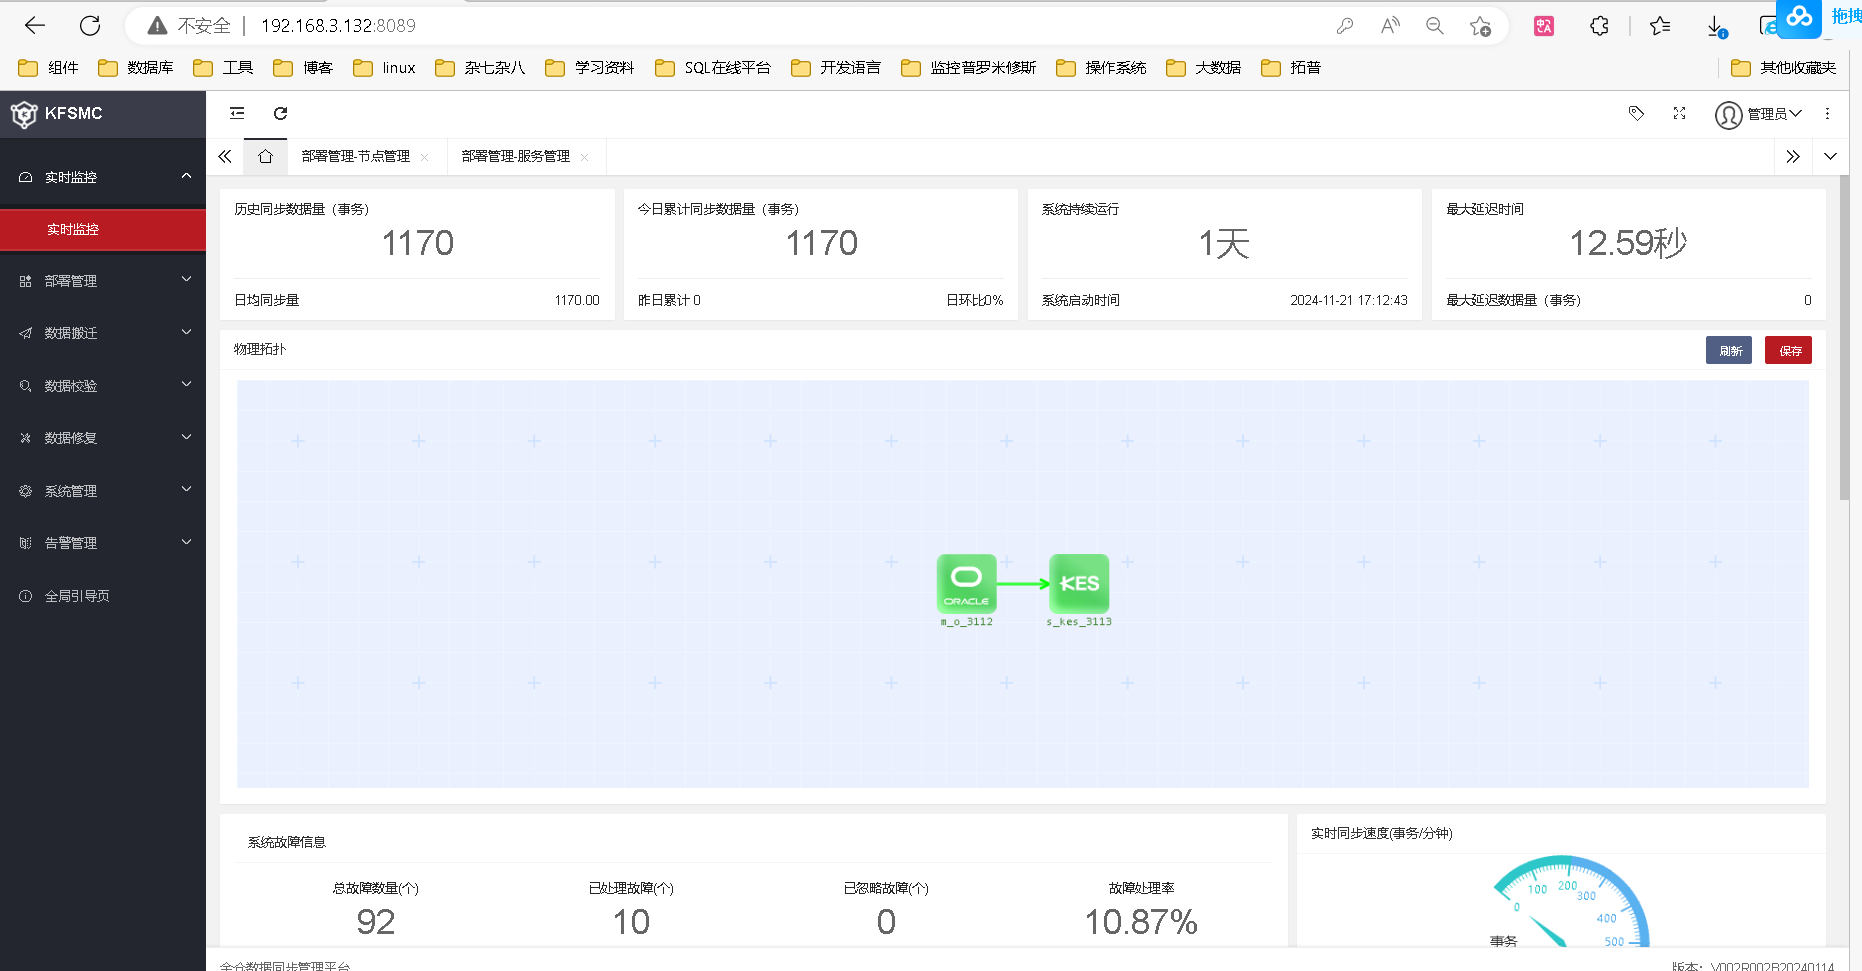Image resolution: width=1862 pixels, height=971 pixels.
Task: Select the KES node s_kes_3113
Action: (1079, 583)
